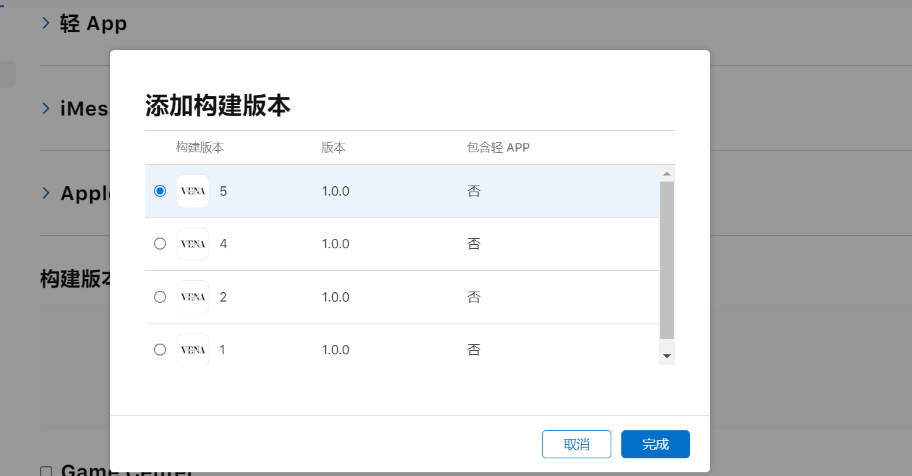Screen dimensions: 912x476
Task: Click the build list scrollbar thumb
Action: tap(667, 260)
